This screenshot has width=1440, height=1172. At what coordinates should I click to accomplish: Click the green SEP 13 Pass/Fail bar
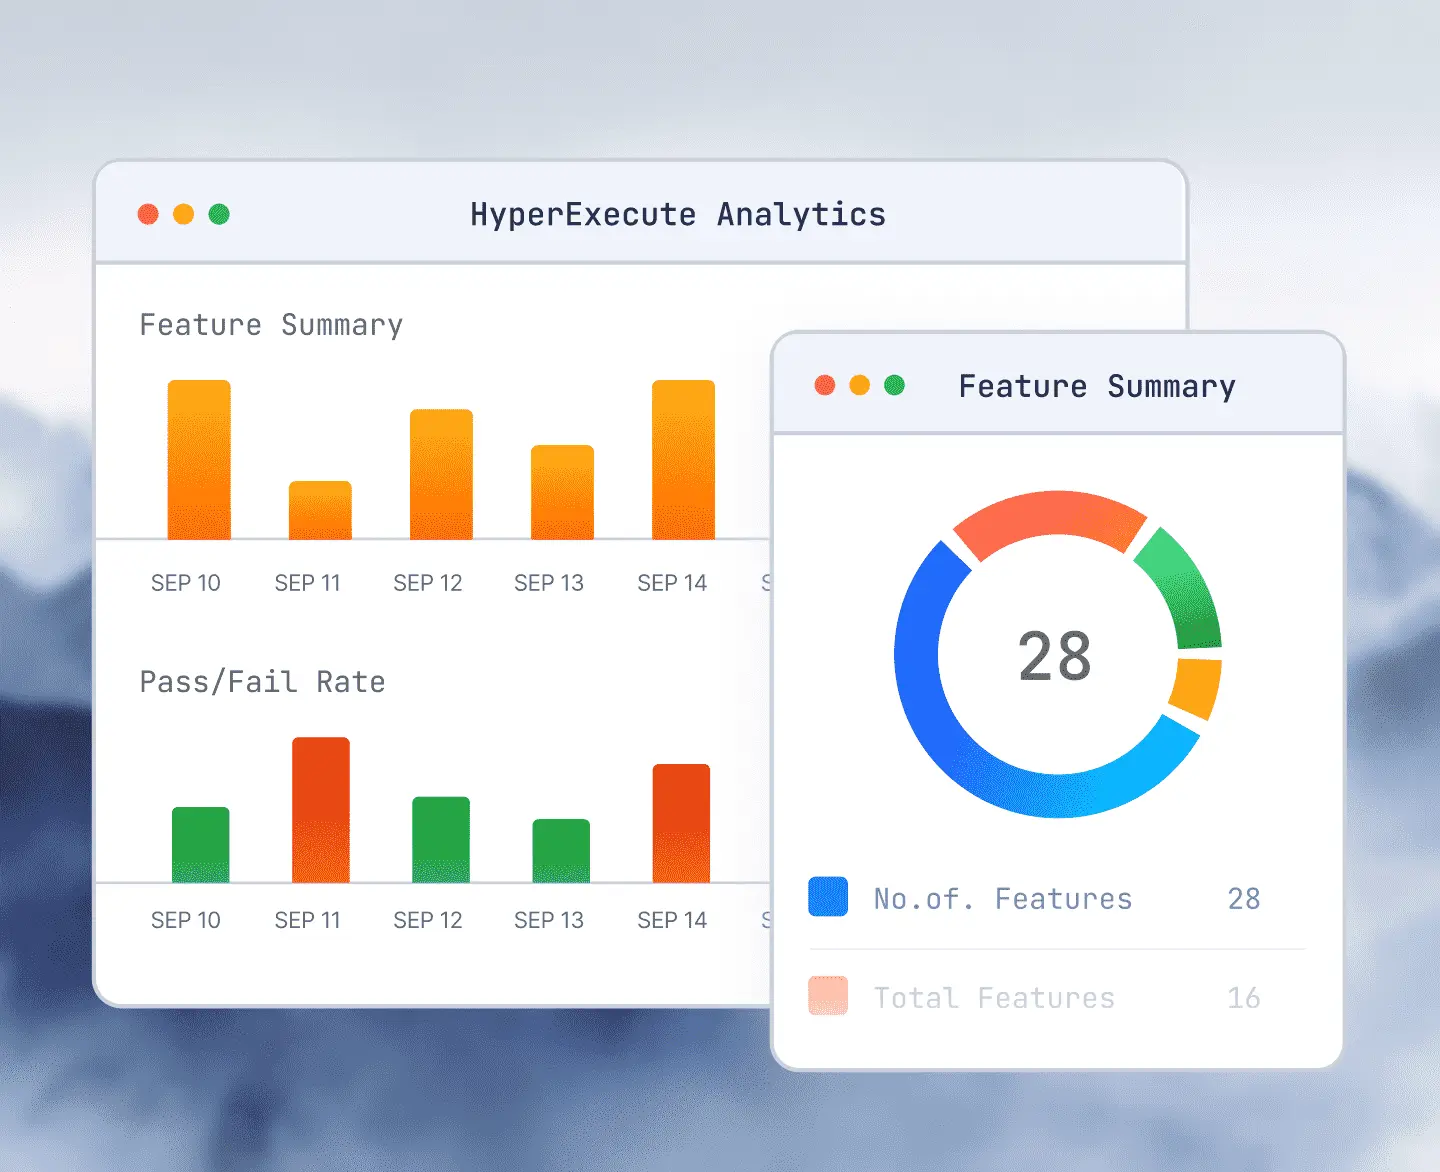561,851
